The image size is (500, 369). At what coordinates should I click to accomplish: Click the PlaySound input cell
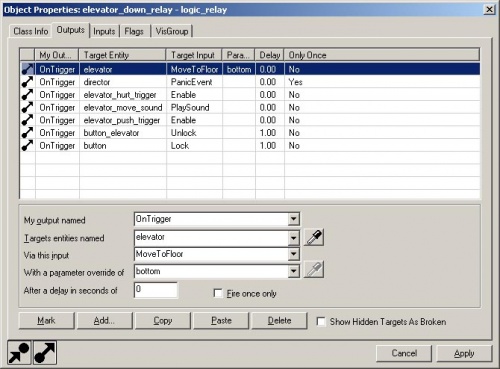click(194, 107)
